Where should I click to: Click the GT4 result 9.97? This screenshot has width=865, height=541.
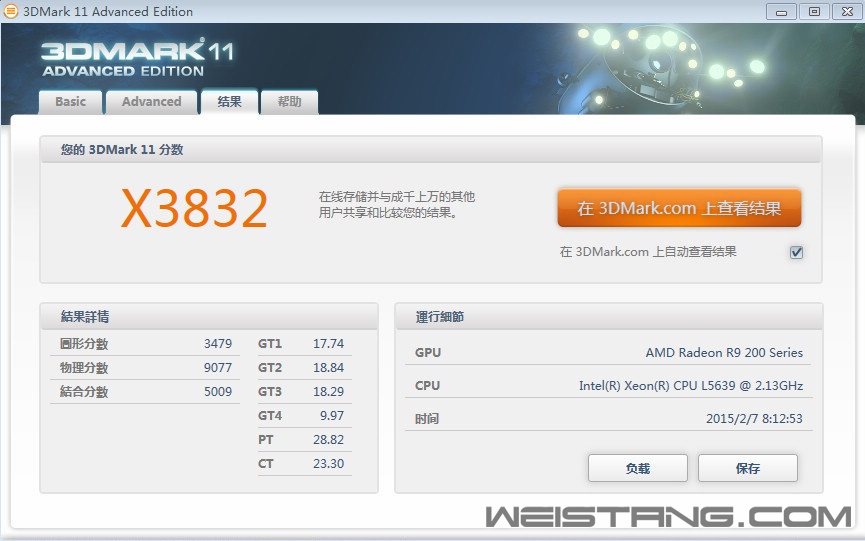tap(332, 416)
